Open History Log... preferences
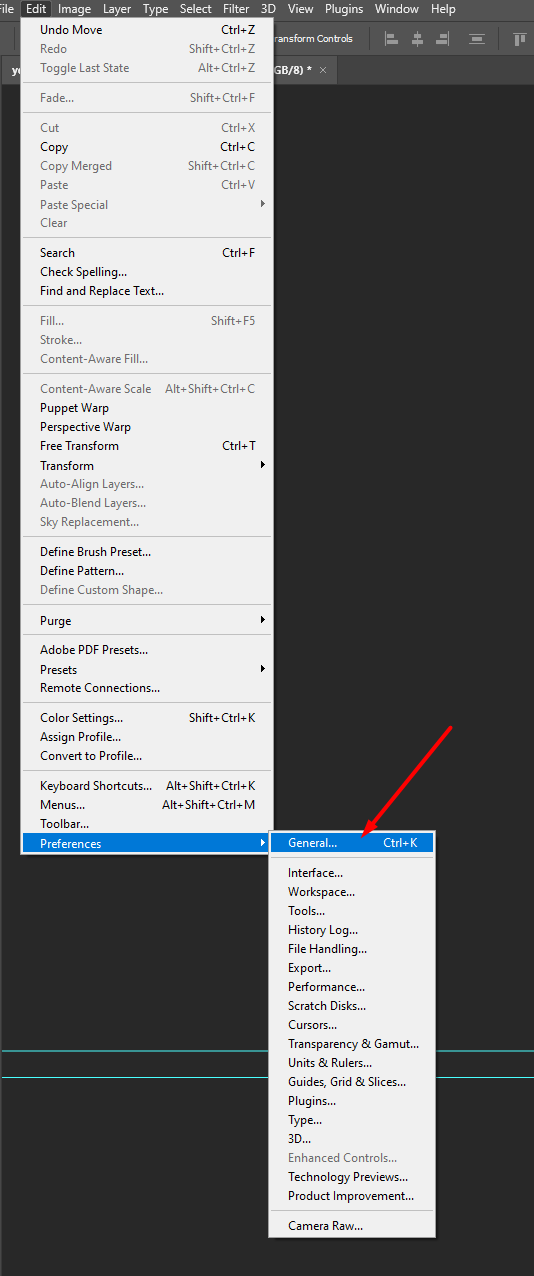 point(352,930)
